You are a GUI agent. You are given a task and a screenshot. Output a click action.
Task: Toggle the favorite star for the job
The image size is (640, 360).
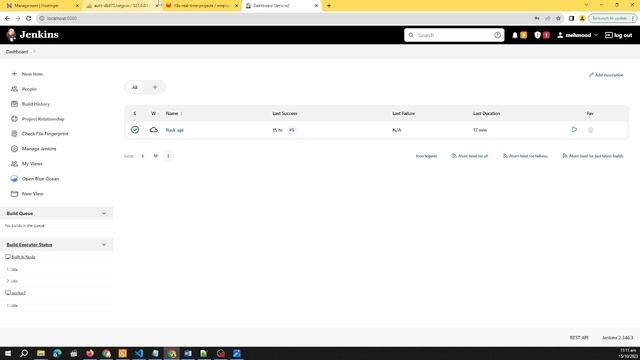pyautogui.click(x=590, y=130)
